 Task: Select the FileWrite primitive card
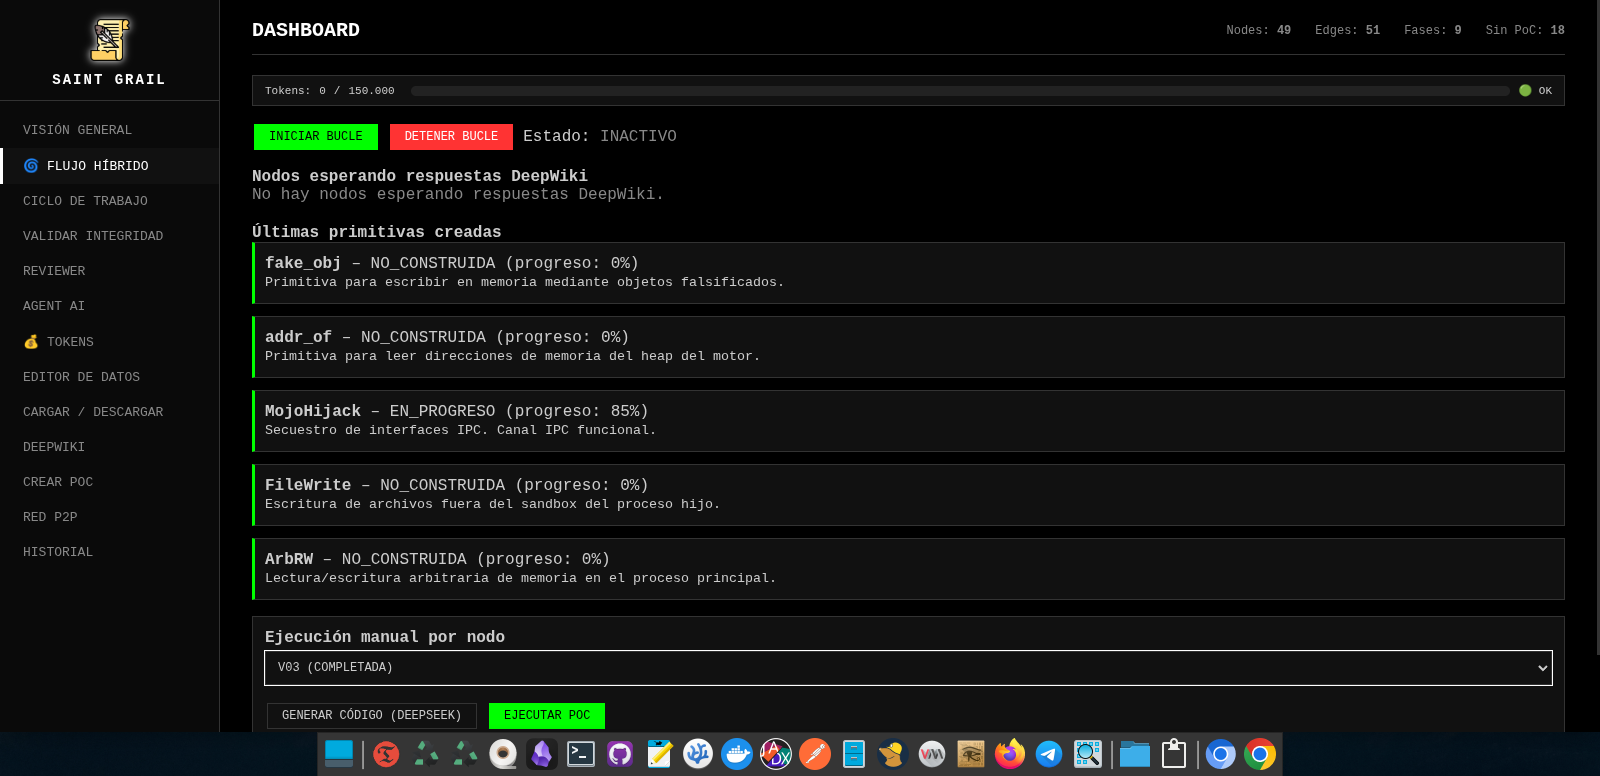[908, 495]
